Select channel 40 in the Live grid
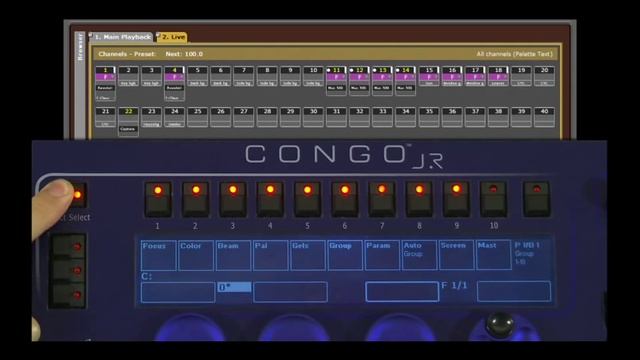640x360 pixels. coord(544,117)
